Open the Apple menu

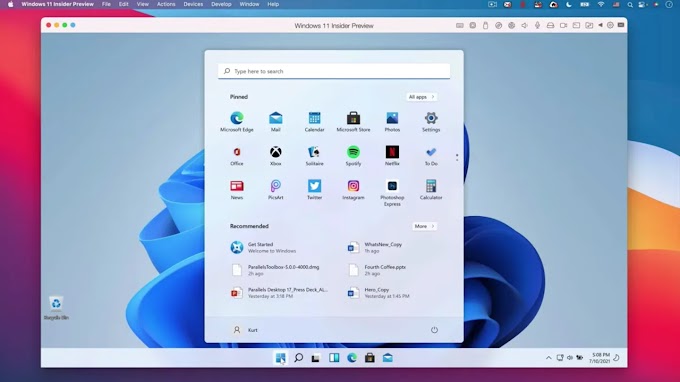10,4
